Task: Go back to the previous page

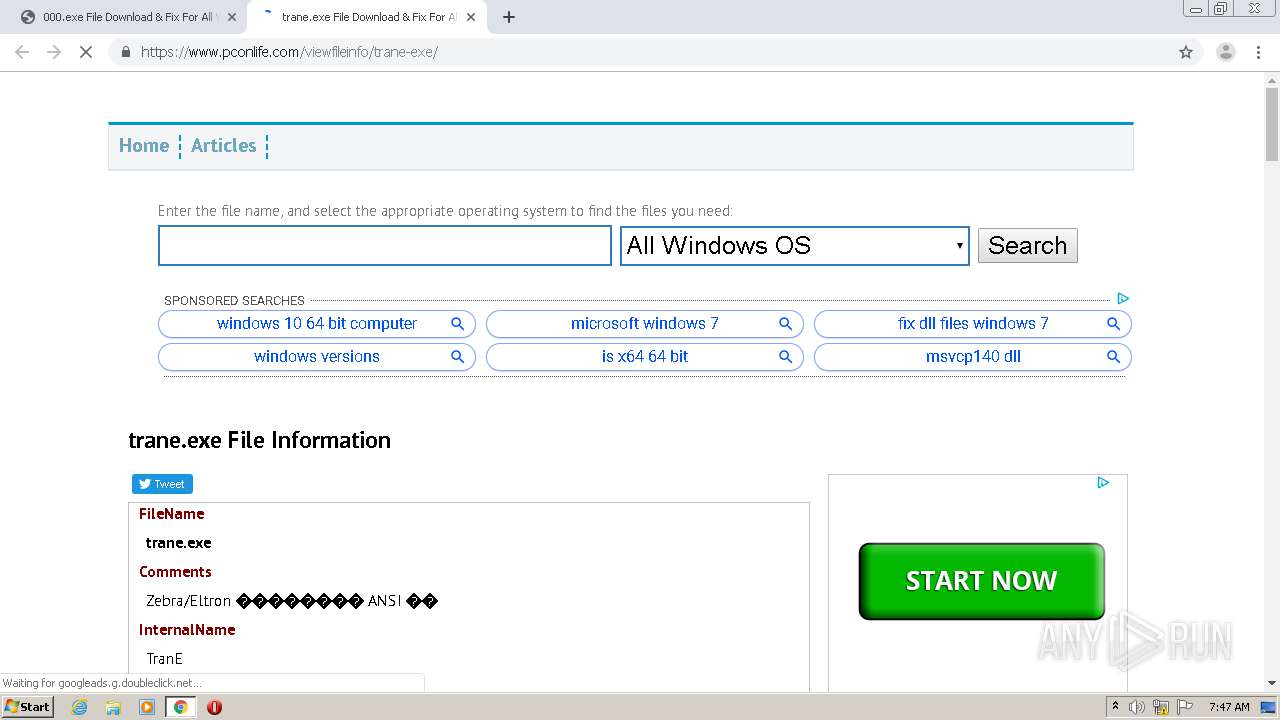Action: tap(22, 52)
